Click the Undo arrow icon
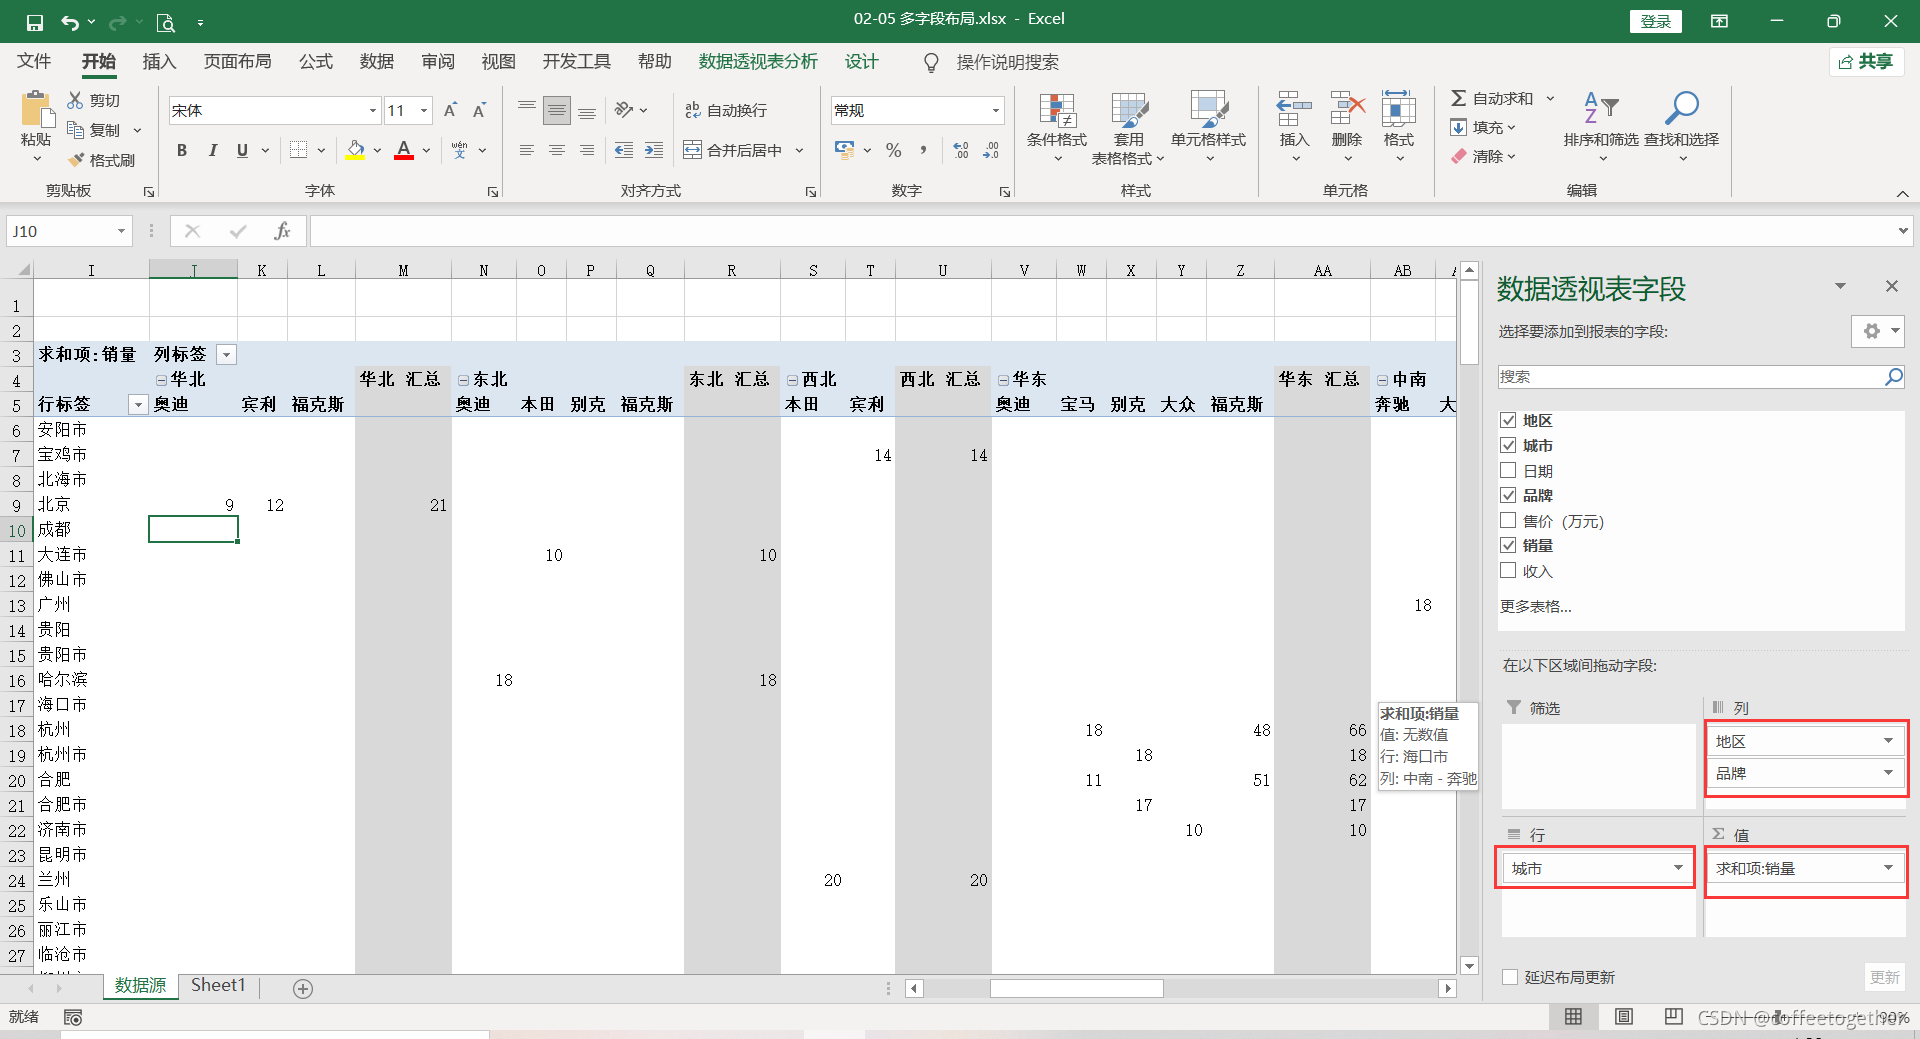The height and width of the screenshot is (1039, 1920). click(x=69, y=22)
